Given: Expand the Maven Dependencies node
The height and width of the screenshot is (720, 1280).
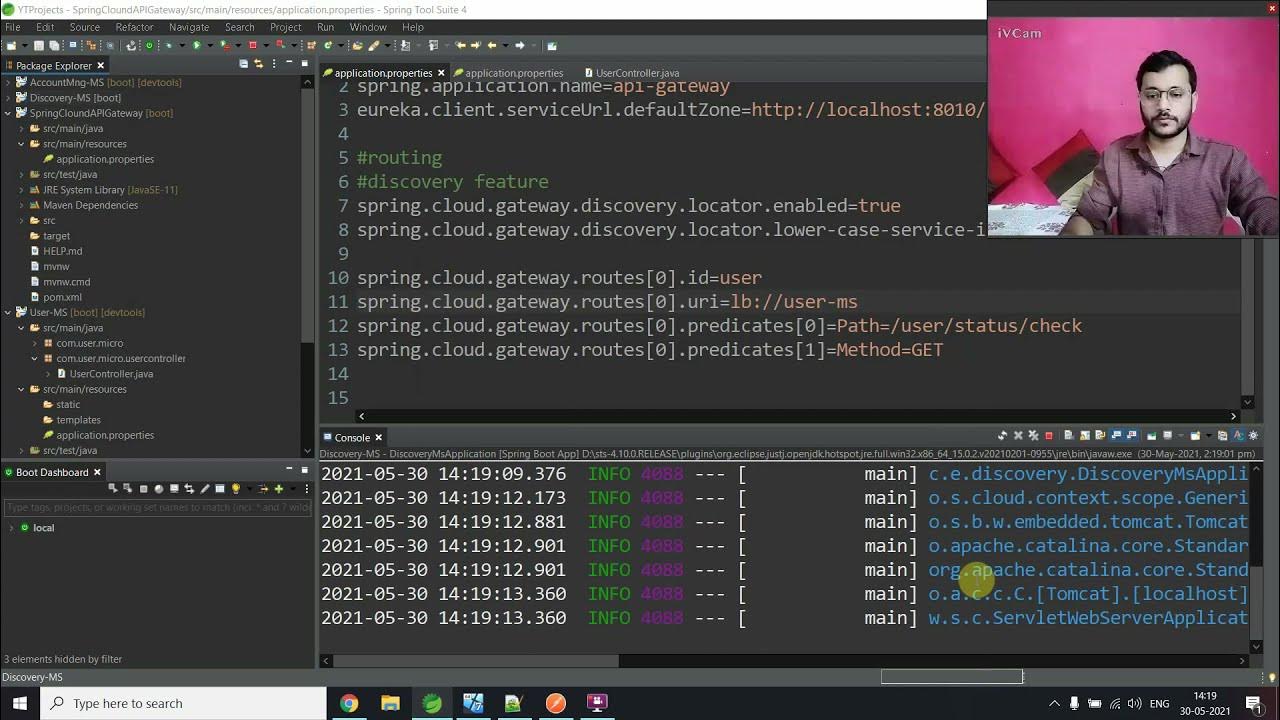Looking at the screenshot, I should point(21,205).
